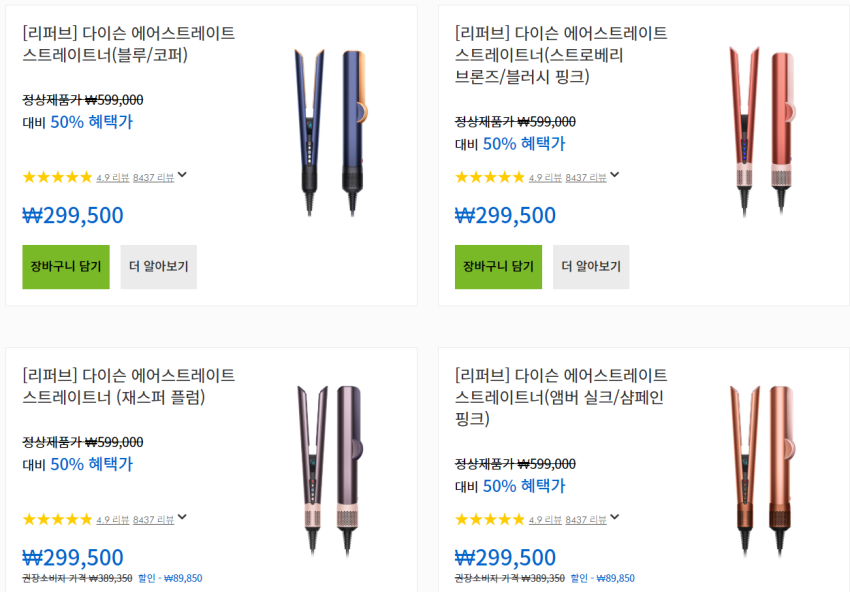
Task: Expand rating chevron for Jasper Plum straightener
Action: coord(182,518)
